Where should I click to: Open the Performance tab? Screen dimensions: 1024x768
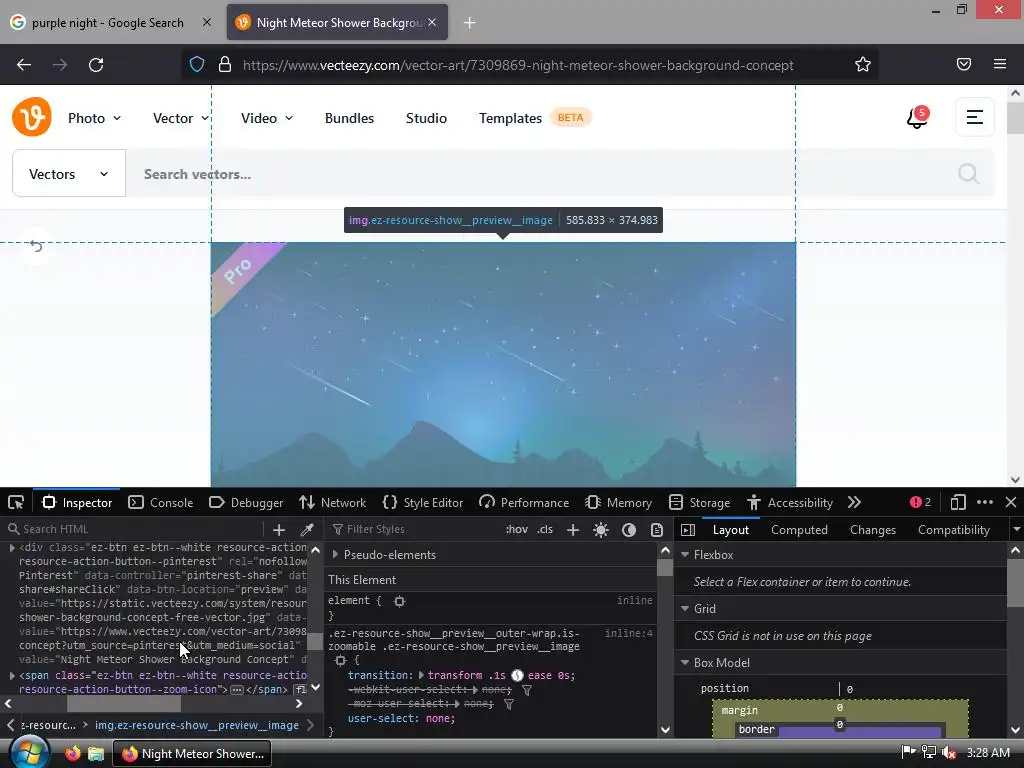tap(524, 502)
